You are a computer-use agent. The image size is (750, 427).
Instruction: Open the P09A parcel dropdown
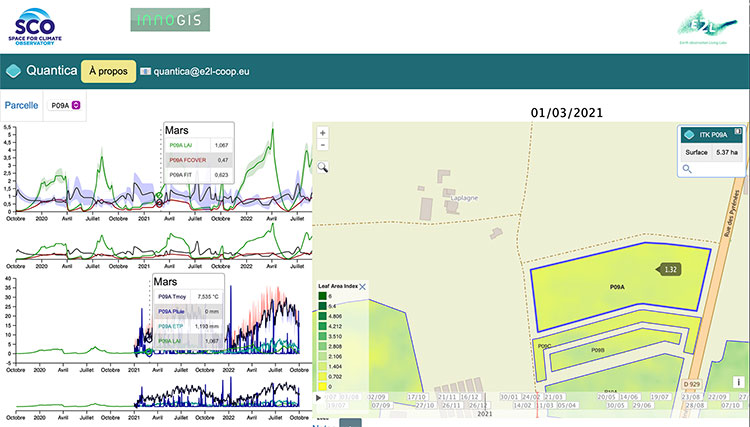(77, 104)
